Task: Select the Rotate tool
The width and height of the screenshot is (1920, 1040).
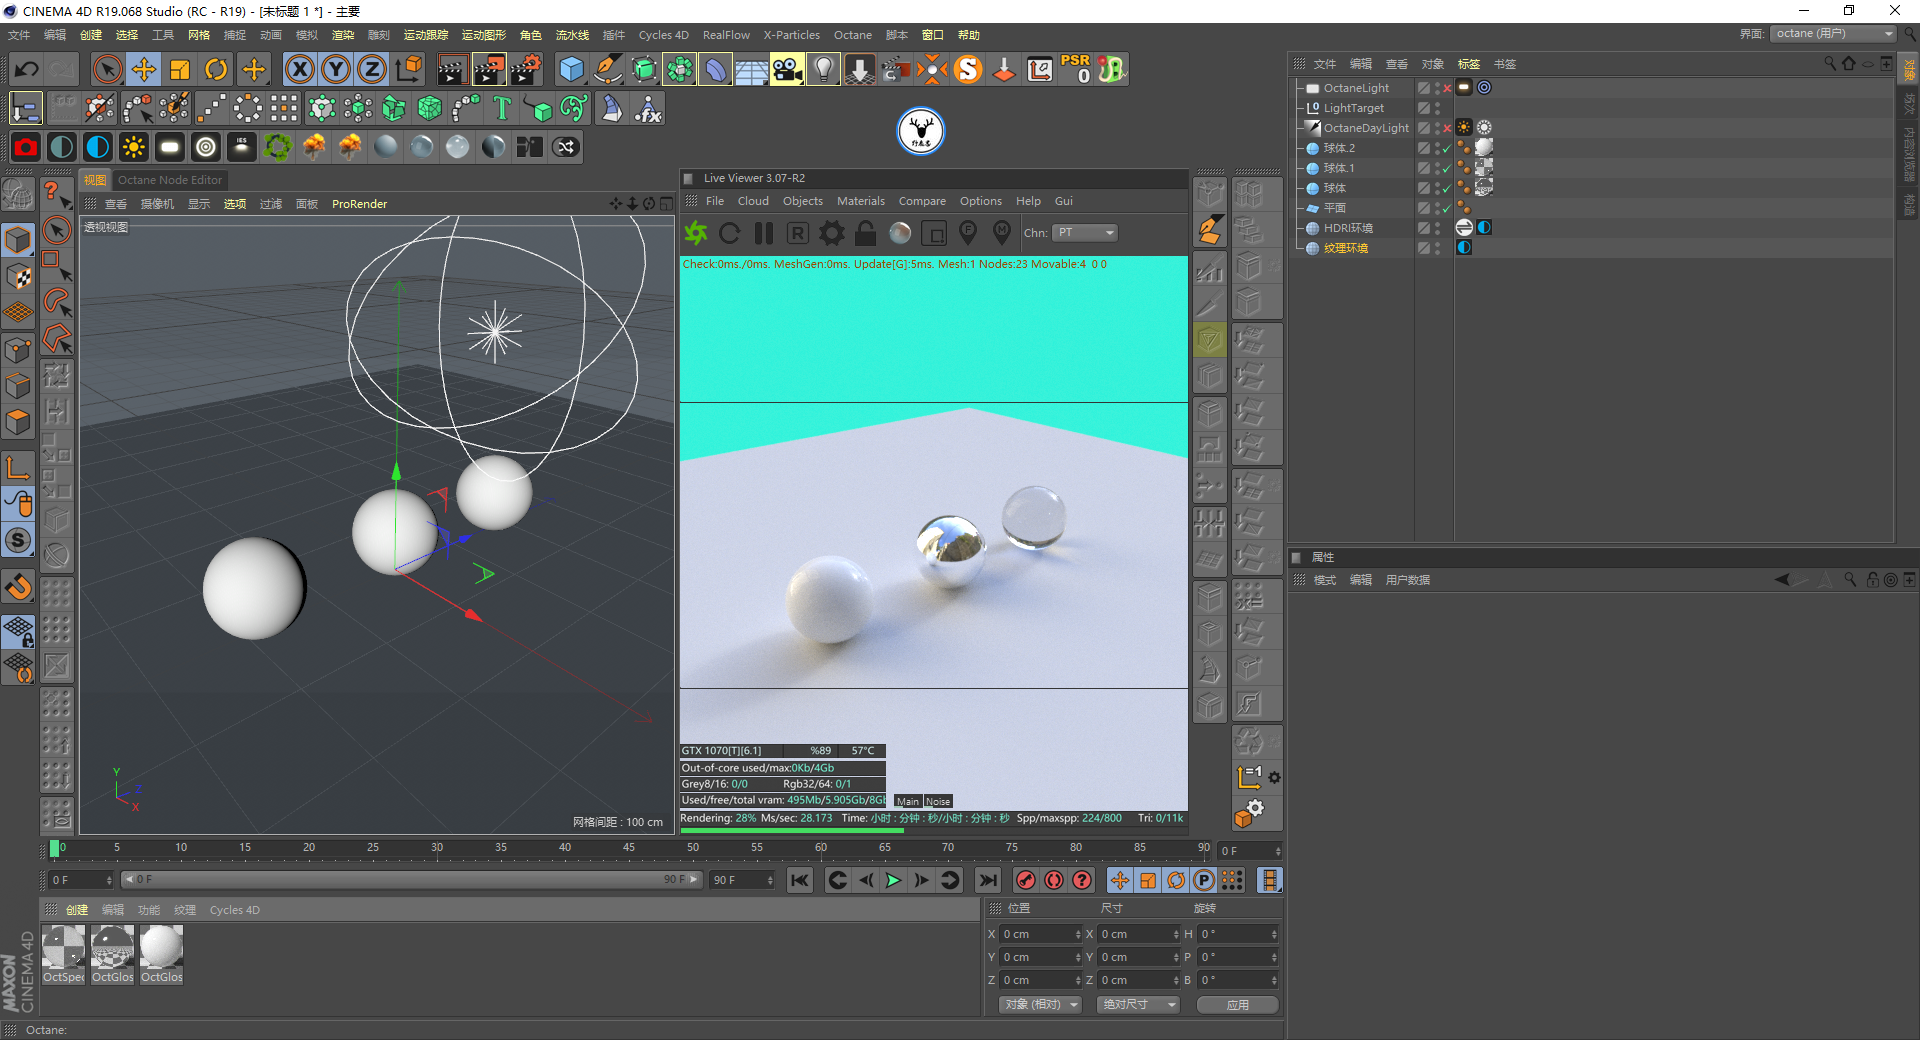Action: point(216,69)
